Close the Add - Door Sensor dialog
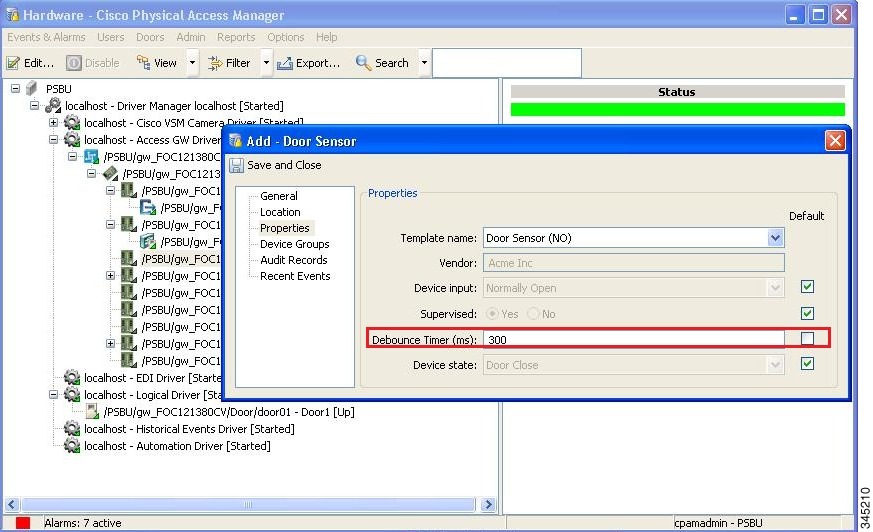This screenshot has height=532, width=873. coord(835,141)
